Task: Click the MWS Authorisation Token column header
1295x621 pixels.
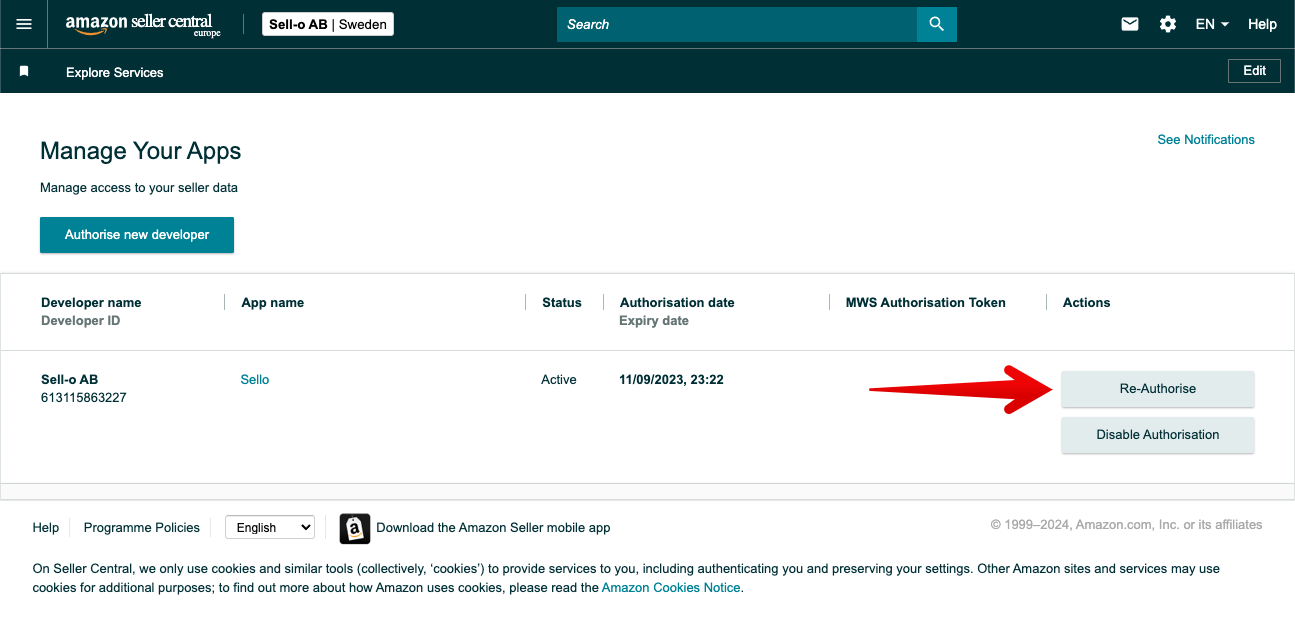Action: pos(926,302)
